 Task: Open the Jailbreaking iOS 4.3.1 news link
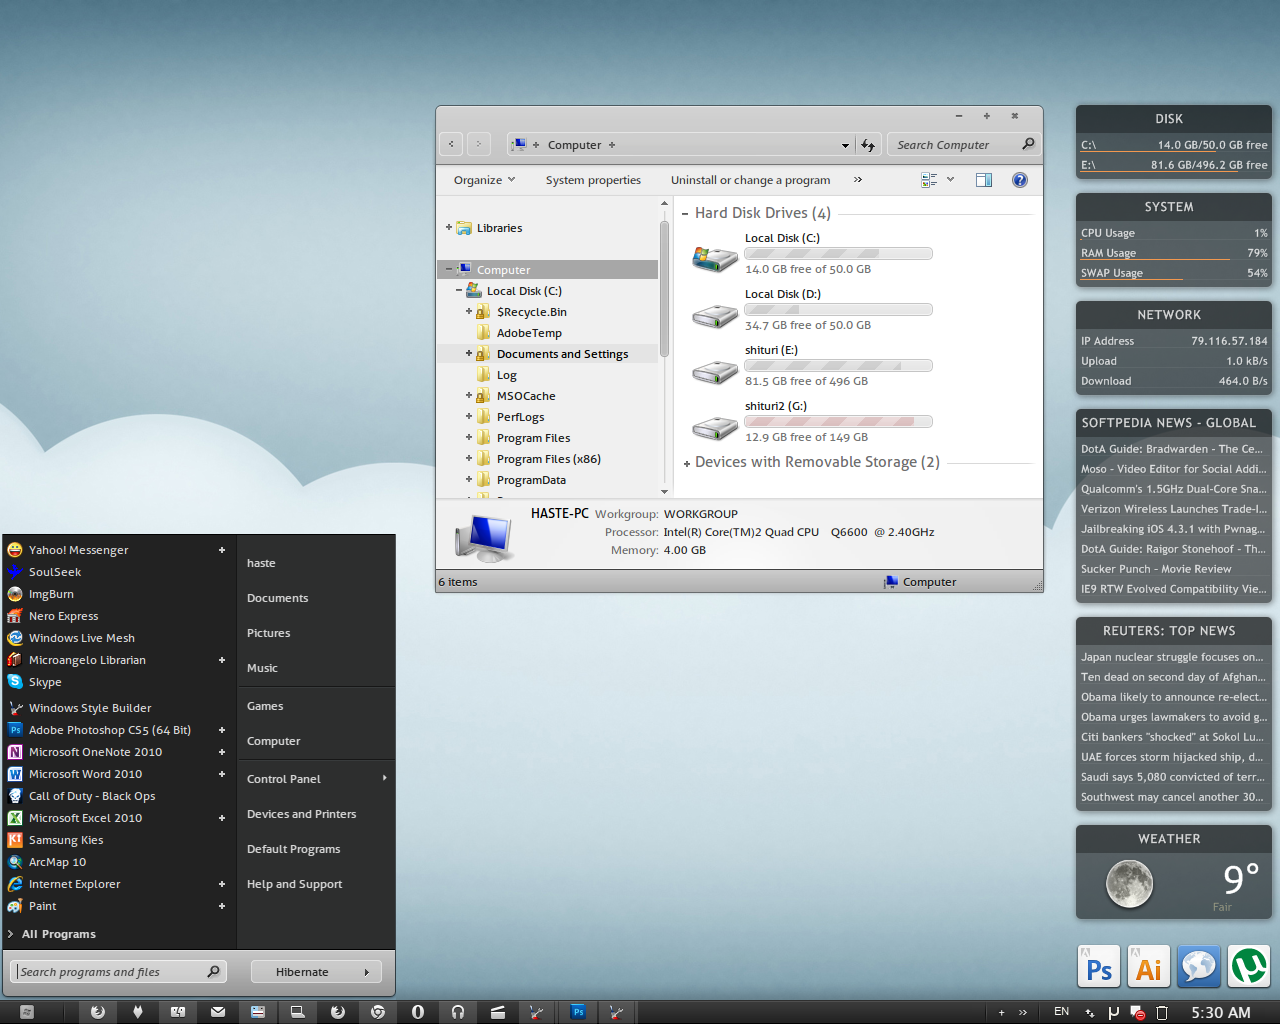point(1173,529)
